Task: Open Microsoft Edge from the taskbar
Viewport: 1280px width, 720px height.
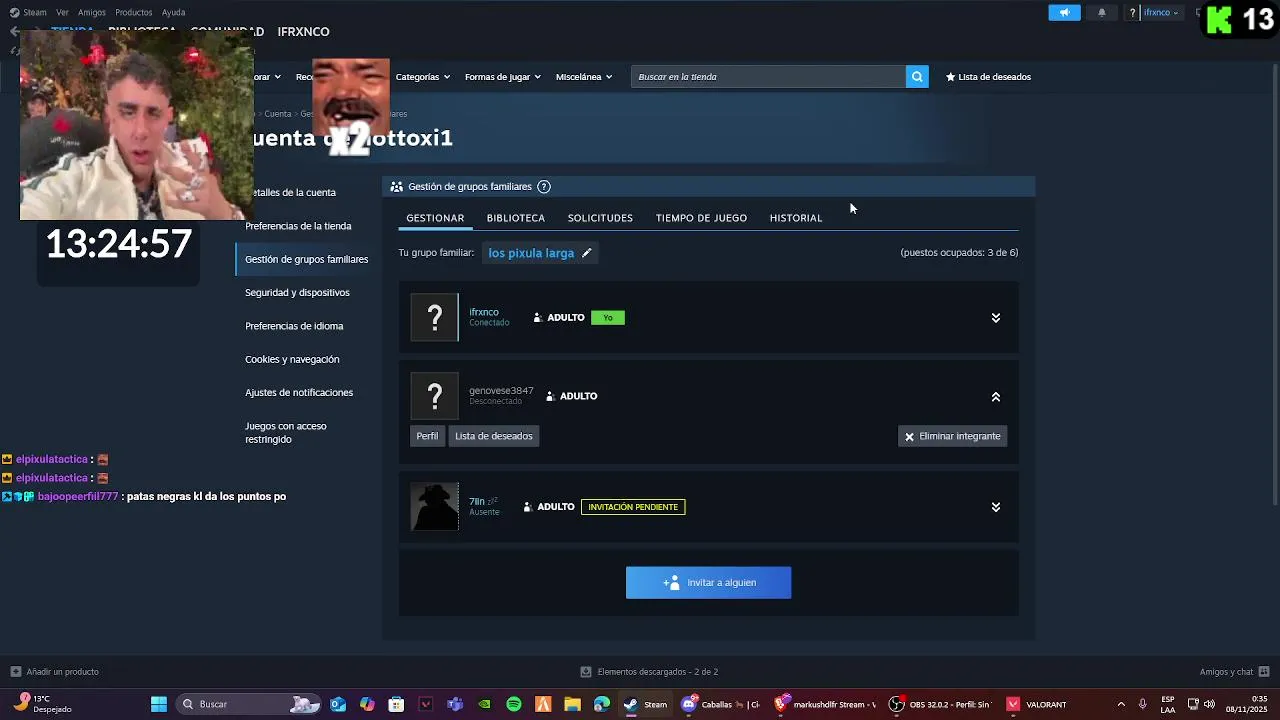Action: pyautogui.click(x=601, y=704)
